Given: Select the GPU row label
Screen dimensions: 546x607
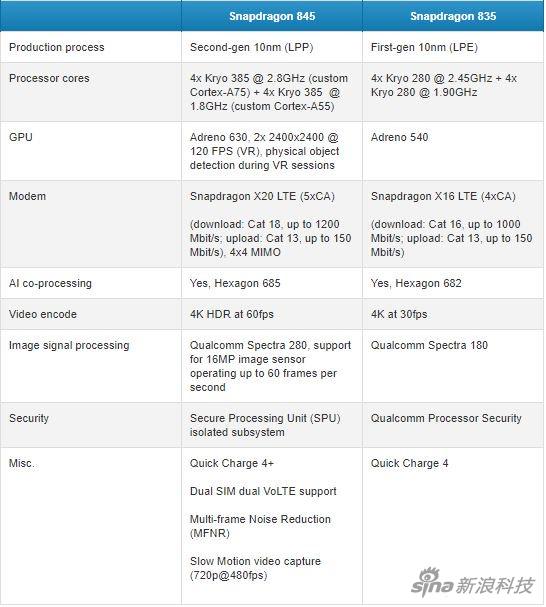Looking at the screenshot, I should click(x=21, y=137).
